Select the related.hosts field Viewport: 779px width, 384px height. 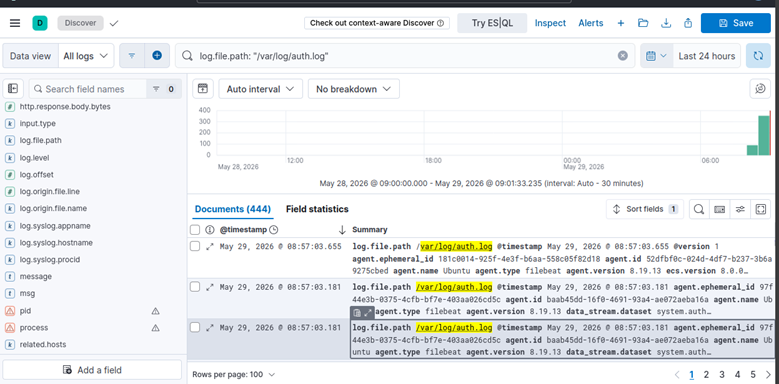(43, 344)
